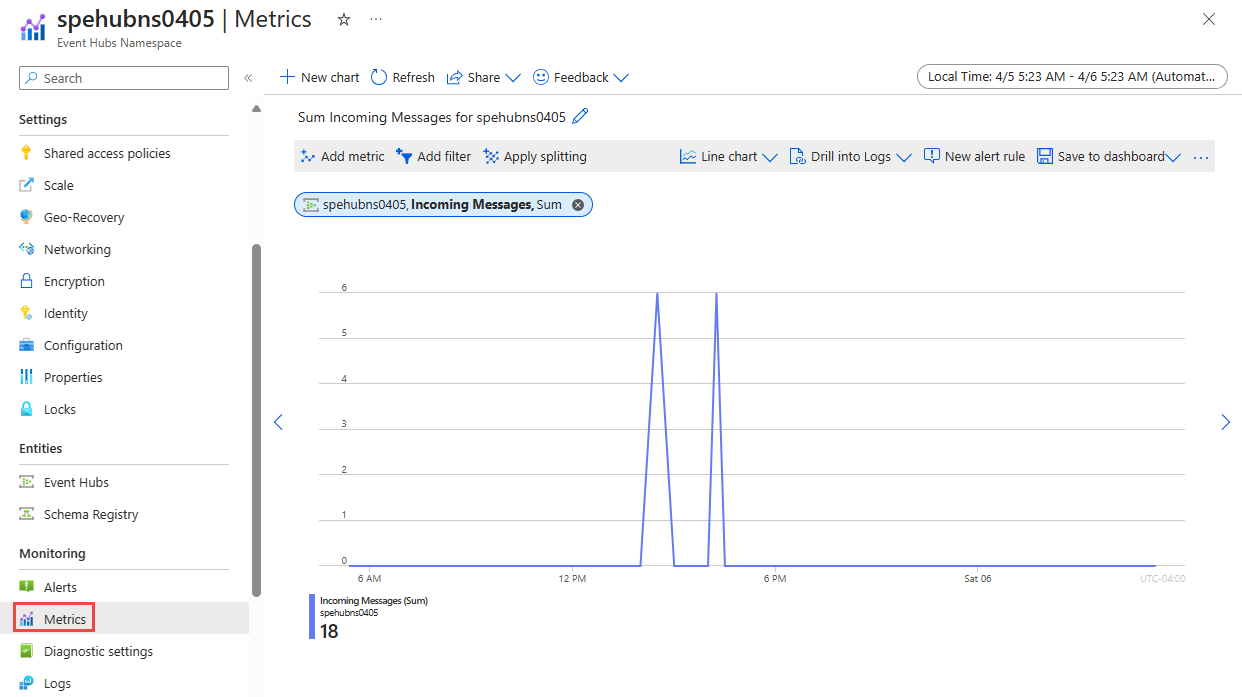Viewport: 1242px width, 697px height.
Task: Click the Refresh icon in toolbar
Action: tap(379, 77)
